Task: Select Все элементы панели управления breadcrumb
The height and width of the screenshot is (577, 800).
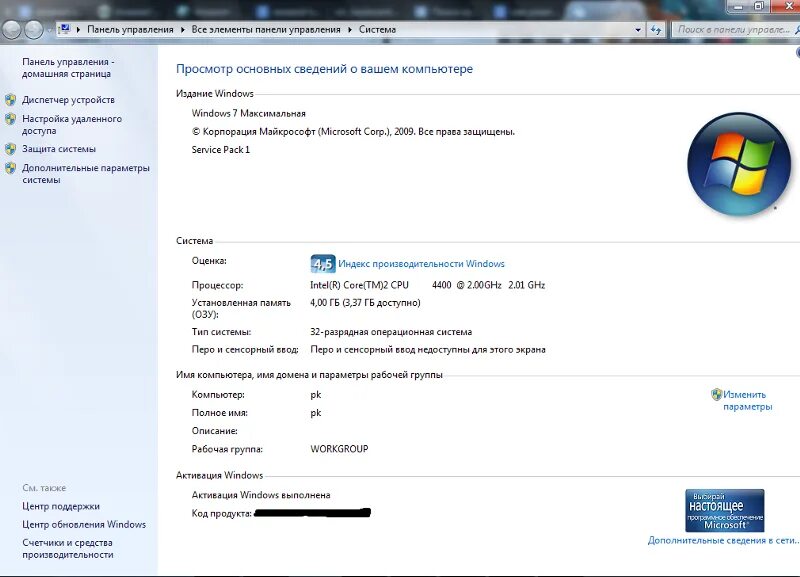Action: point(266,30)
